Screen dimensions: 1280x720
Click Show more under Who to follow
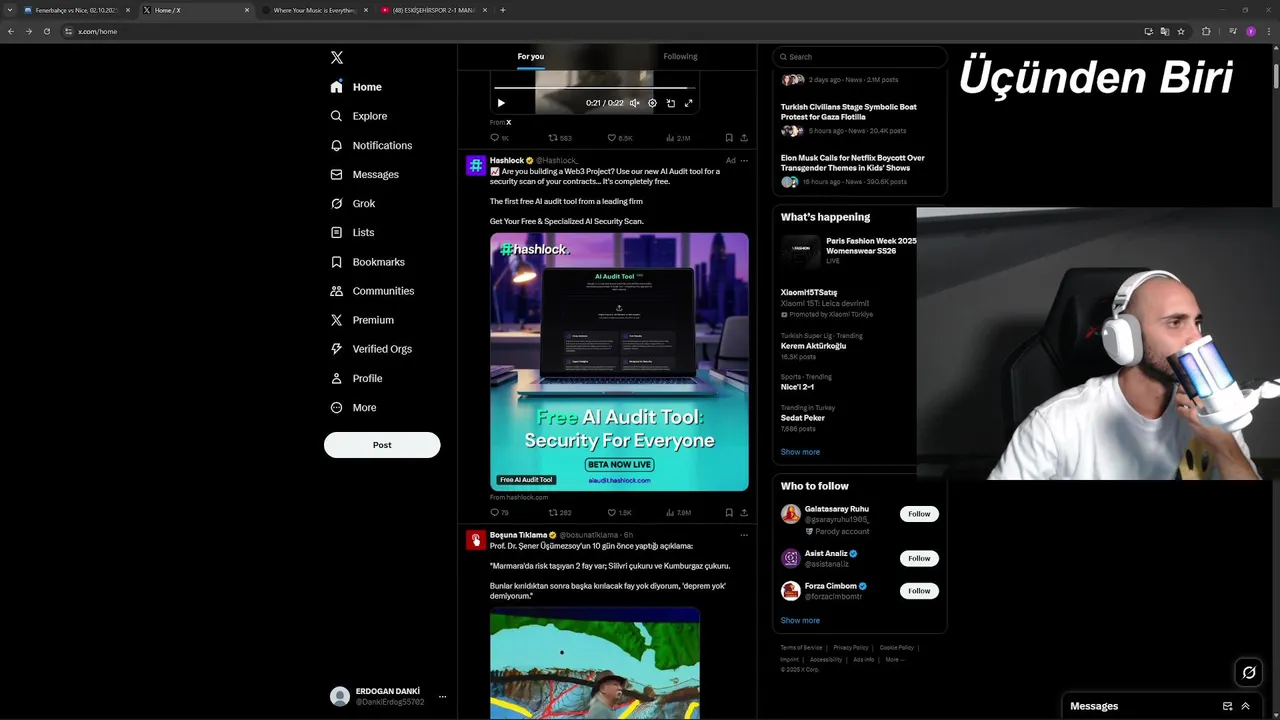point(800,620)
